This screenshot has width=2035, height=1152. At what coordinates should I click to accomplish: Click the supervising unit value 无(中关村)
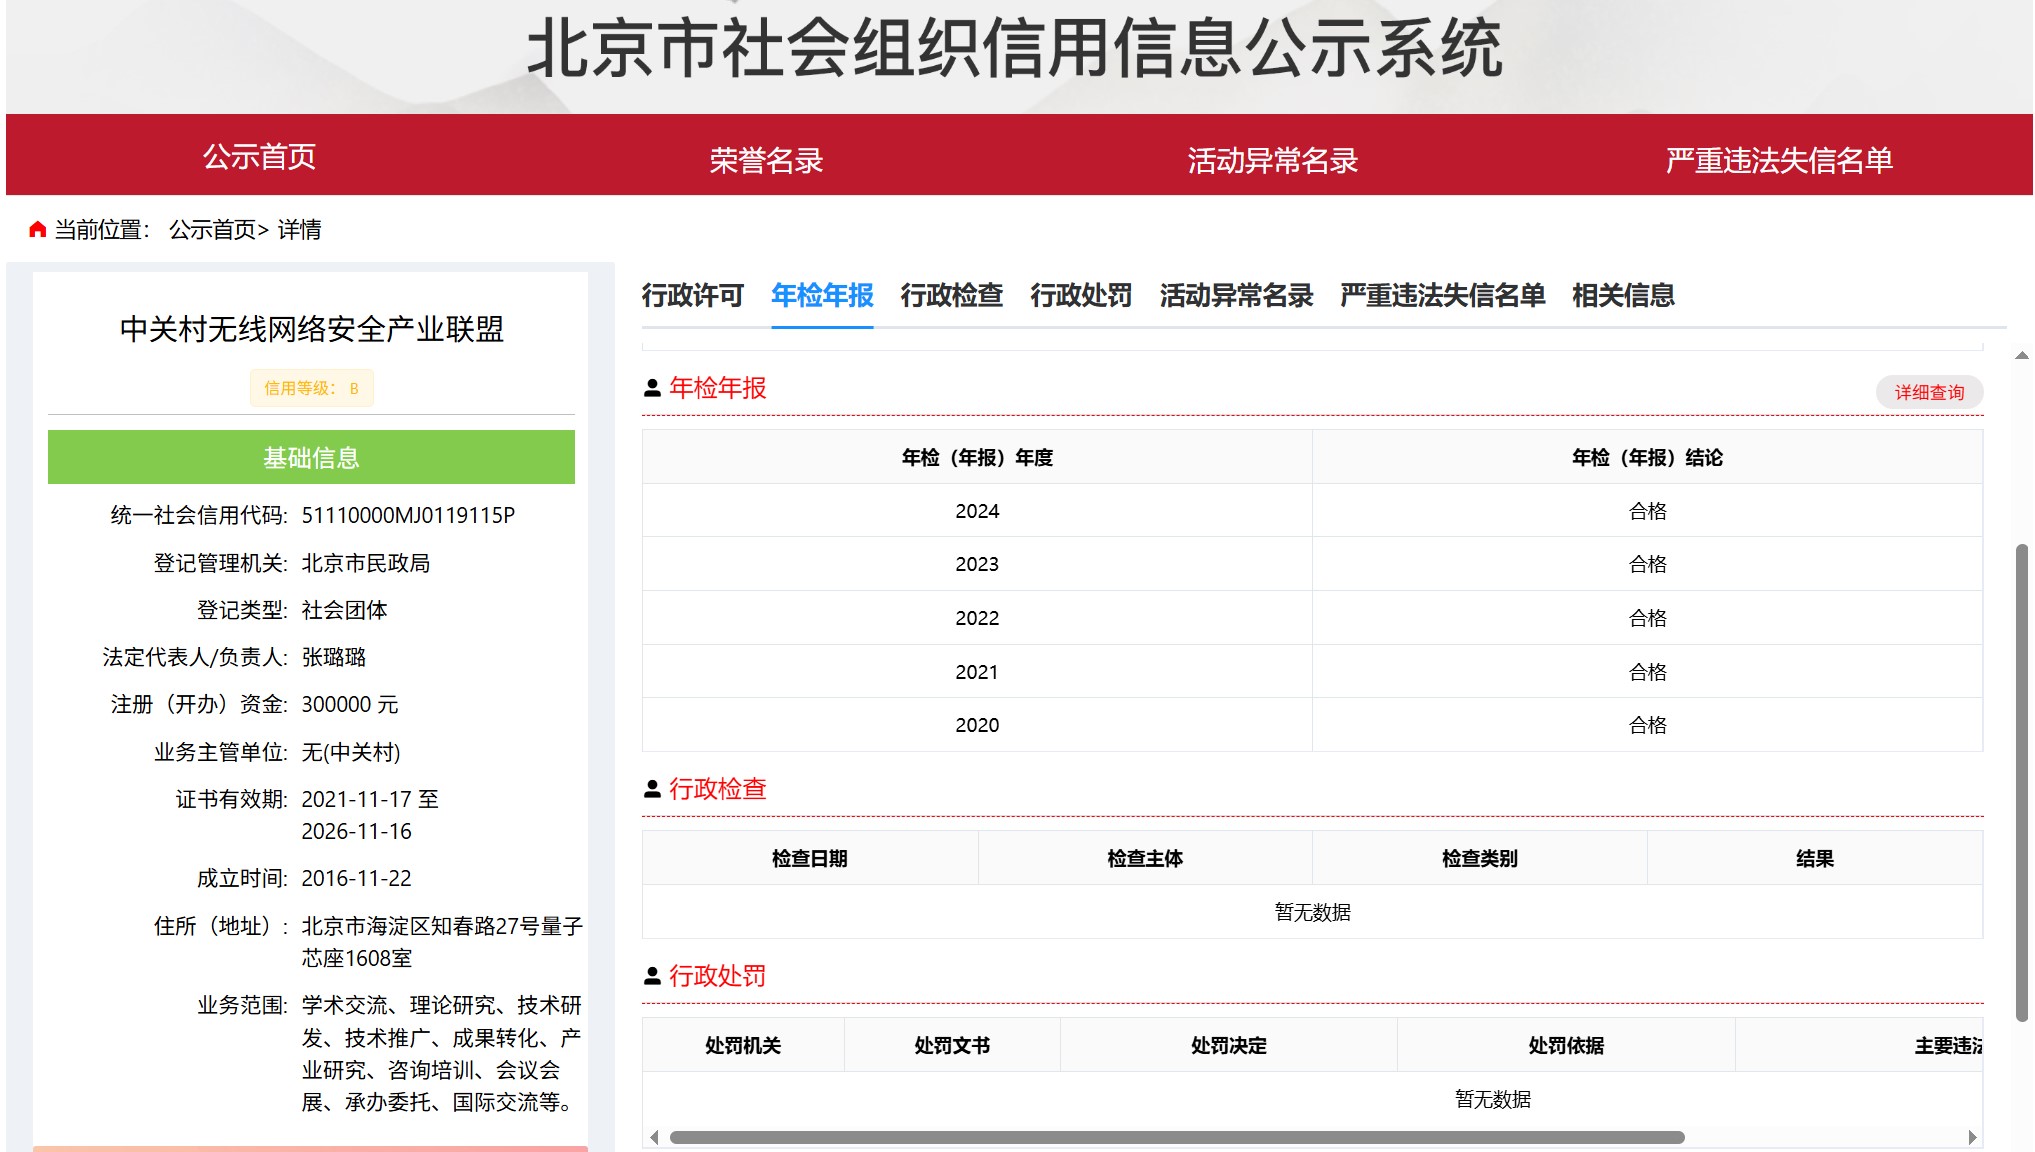point(351,752)
